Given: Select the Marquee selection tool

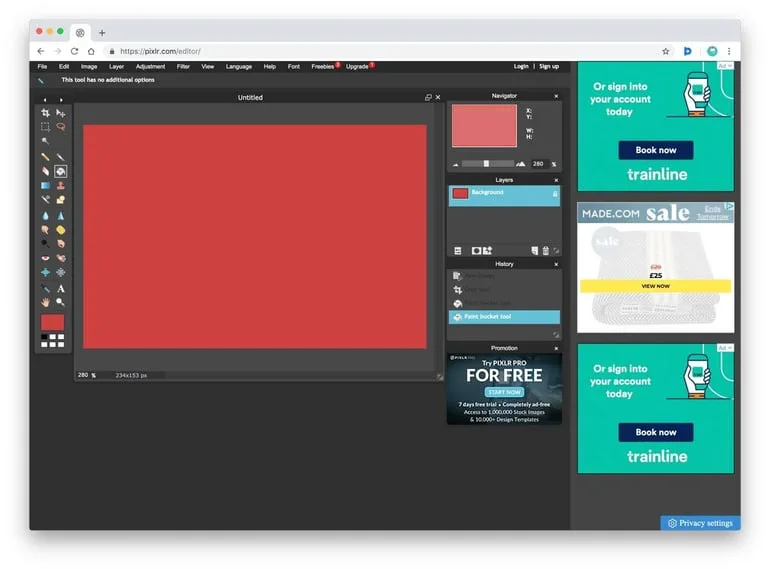Looking at the screenshot, I should [45, 127].
